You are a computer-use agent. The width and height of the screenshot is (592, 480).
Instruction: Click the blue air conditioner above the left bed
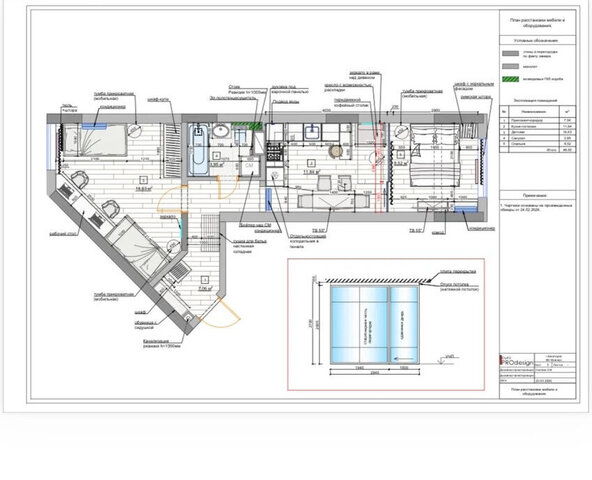coord(94,127)
